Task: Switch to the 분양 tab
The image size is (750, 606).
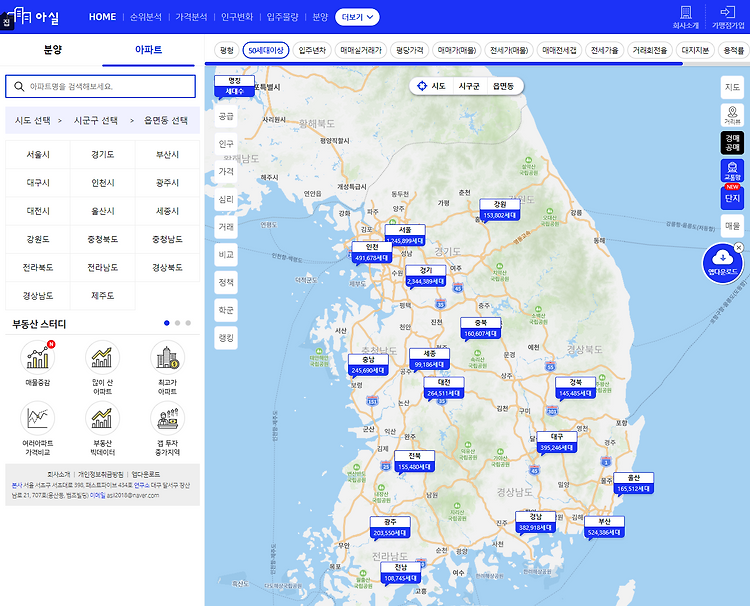Action: coord(52,49)
